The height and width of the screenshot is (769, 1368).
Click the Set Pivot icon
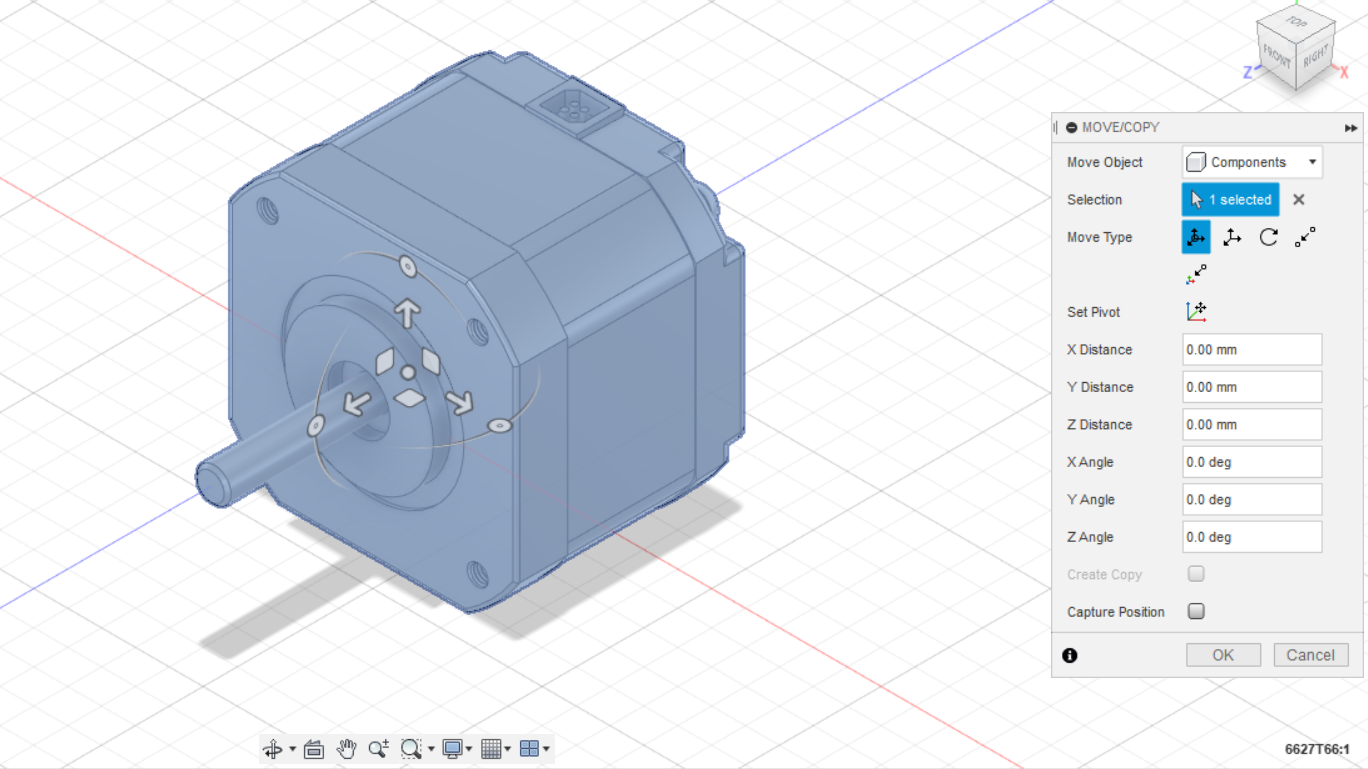point(1196,312)
